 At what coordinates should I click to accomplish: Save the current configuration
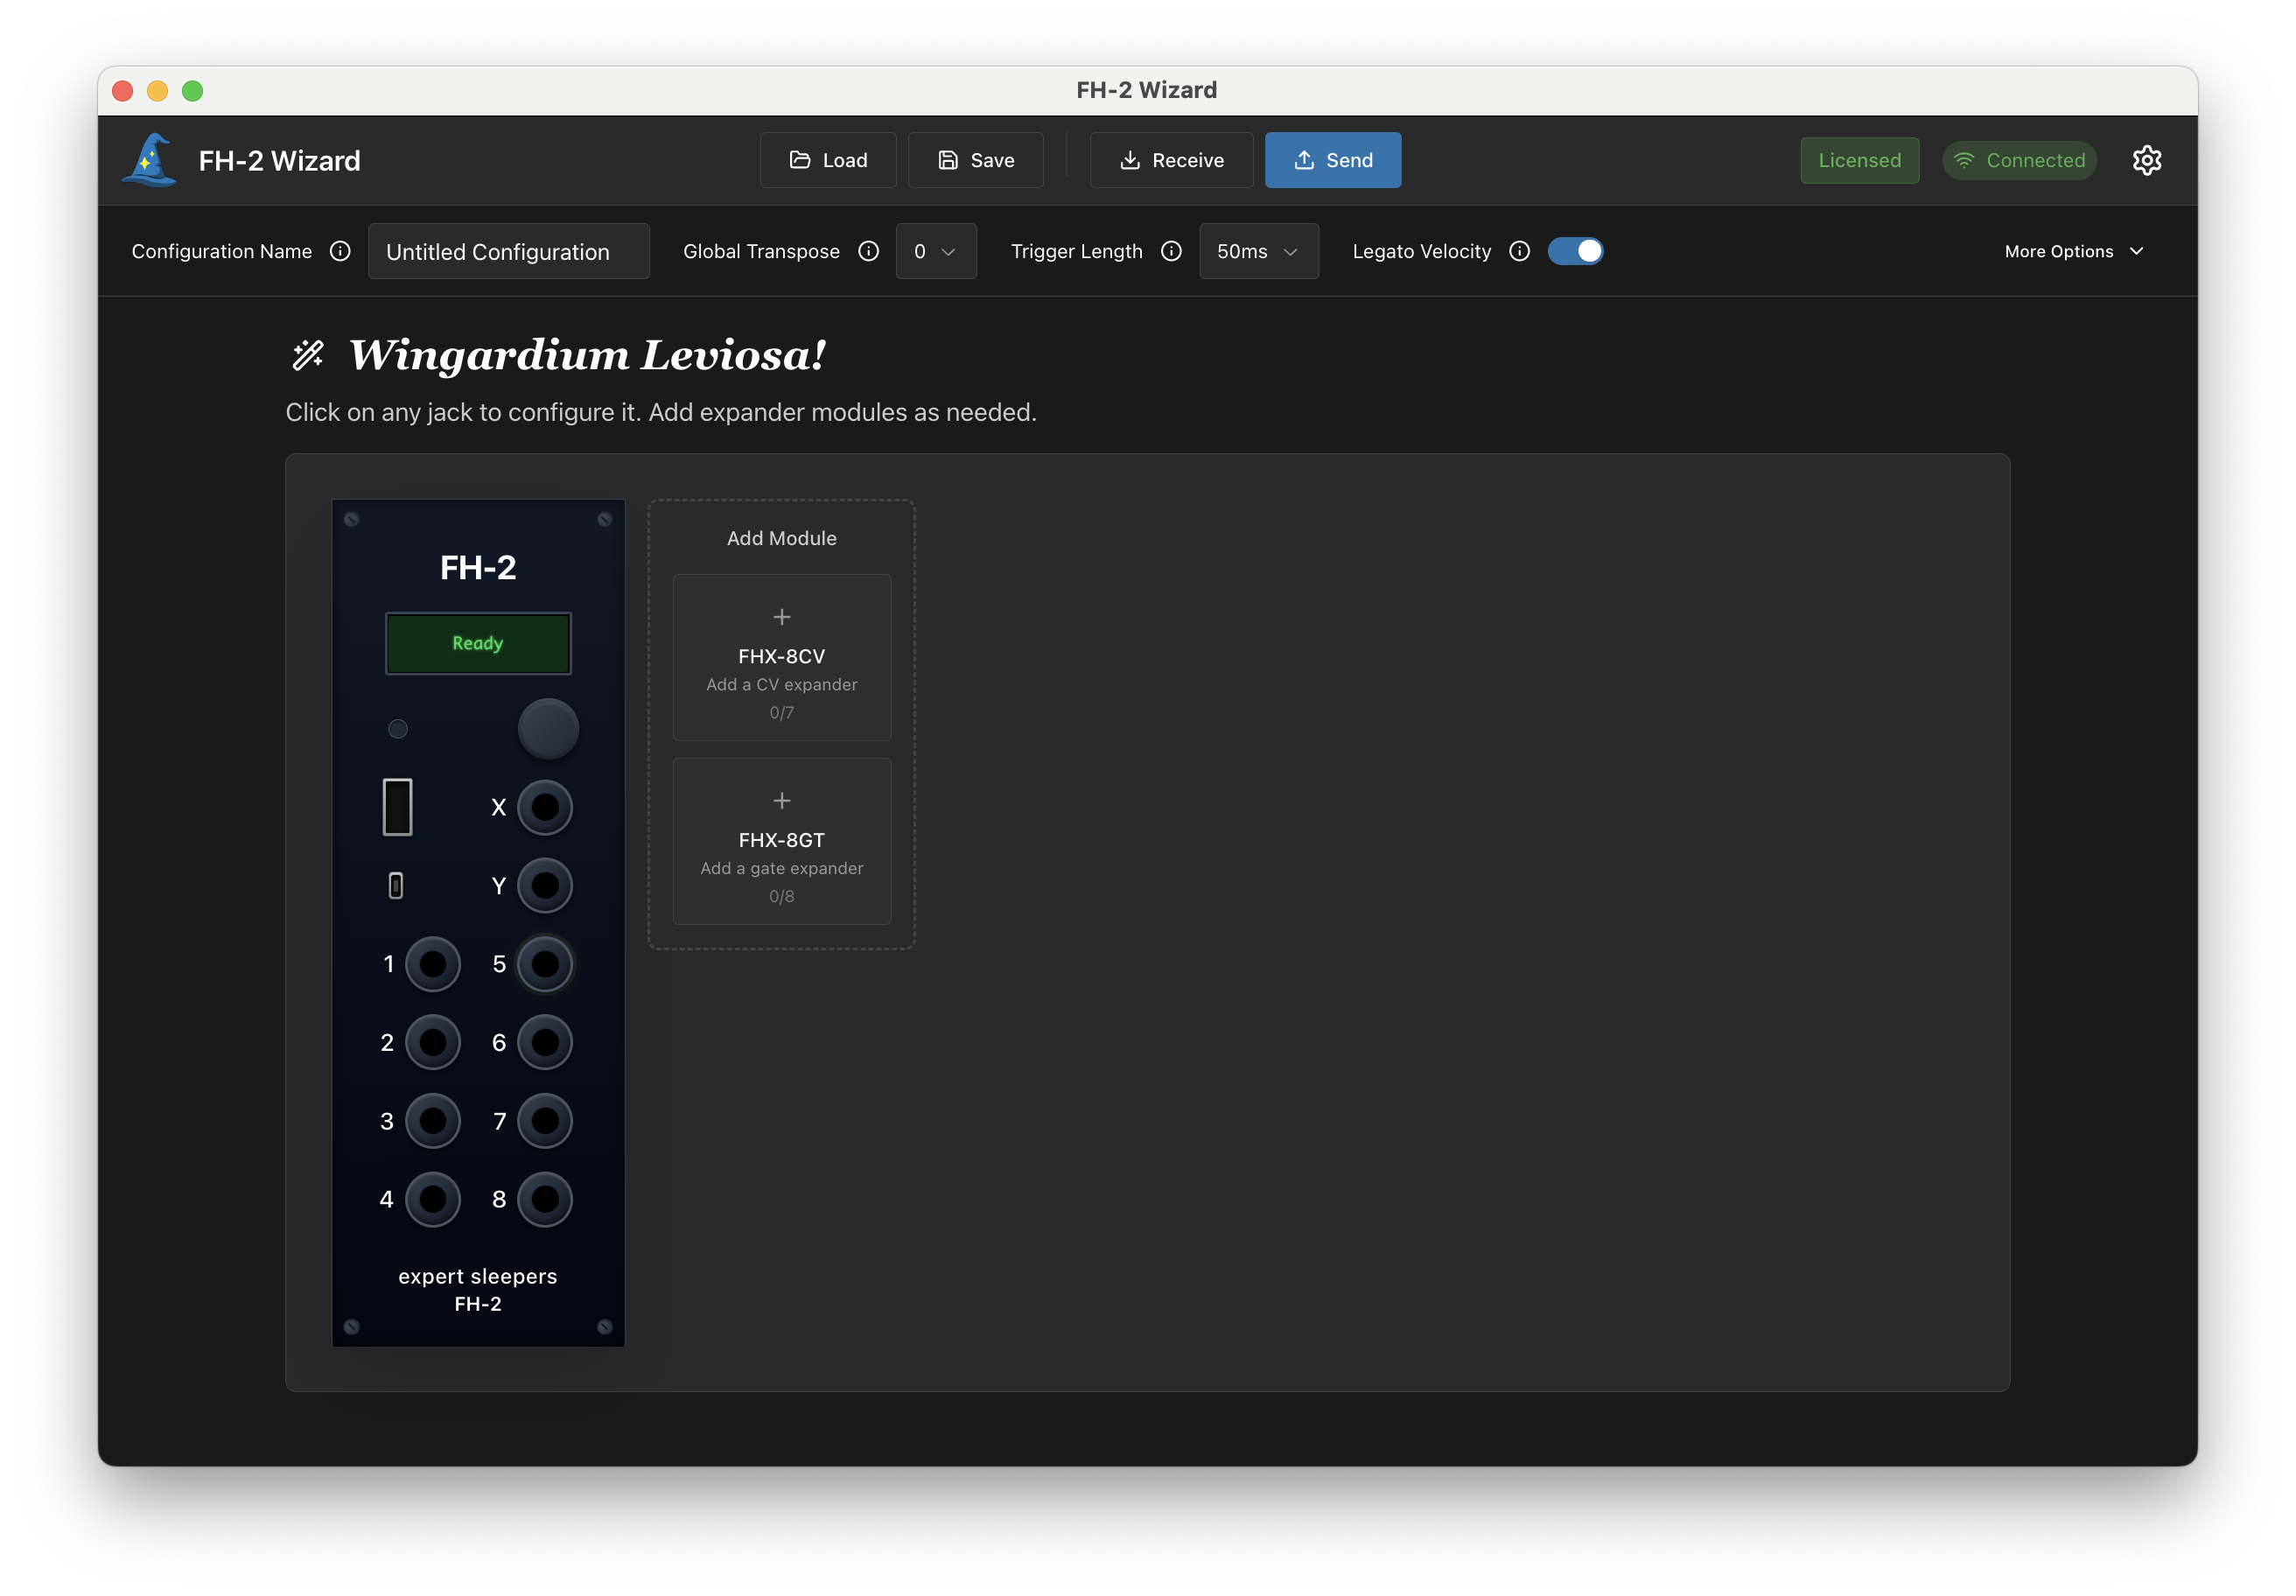975,160
